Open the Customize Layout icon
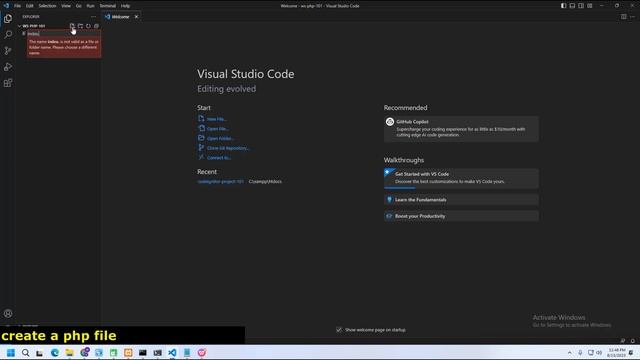This screenshot has width=640, height=360. click(590, 6)
